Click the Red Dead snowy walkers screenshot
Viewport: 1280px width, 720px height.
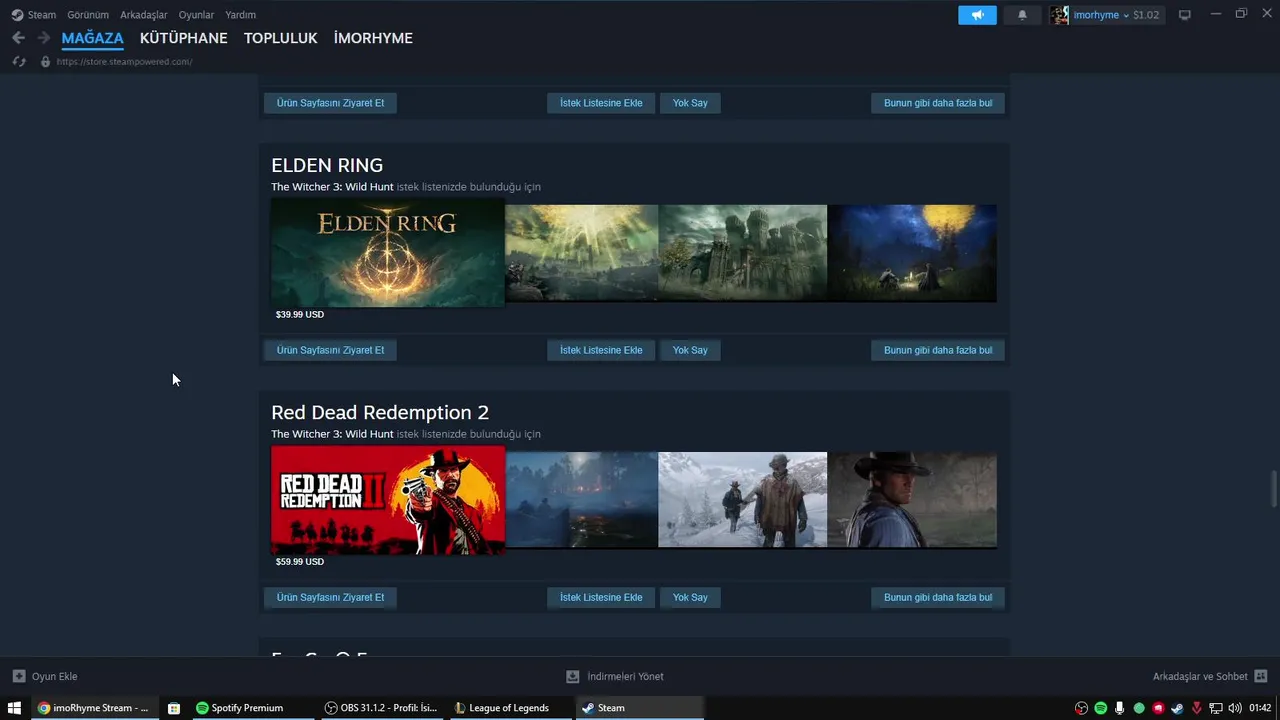click(743, 500)
